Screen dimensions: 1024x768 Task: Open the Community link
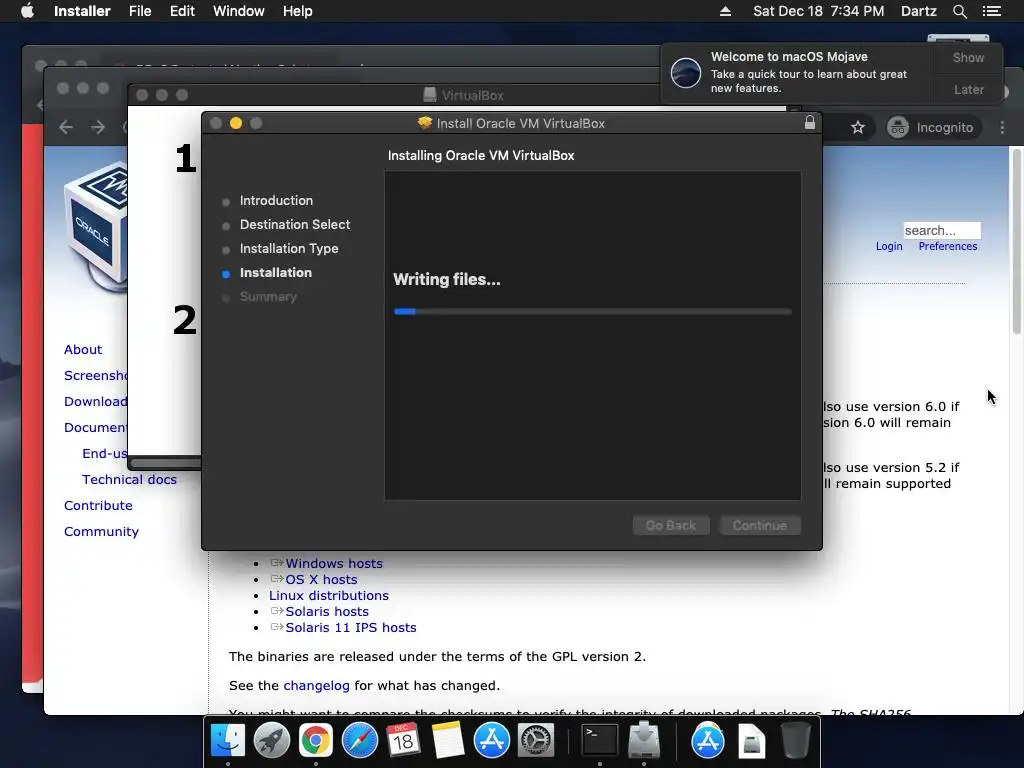coord(101,532)
